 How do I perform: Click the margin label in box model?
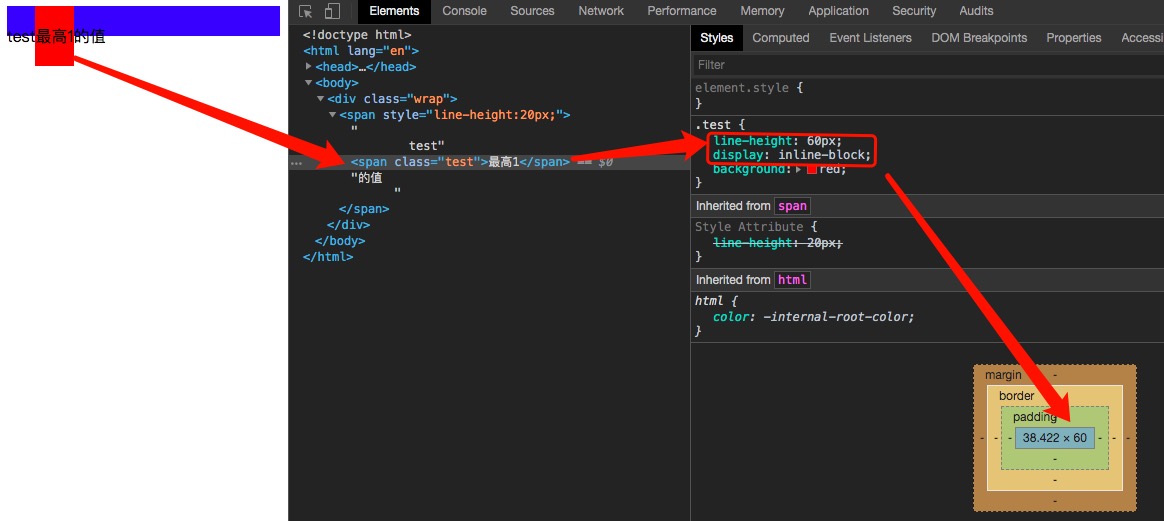coord(1003,376)
